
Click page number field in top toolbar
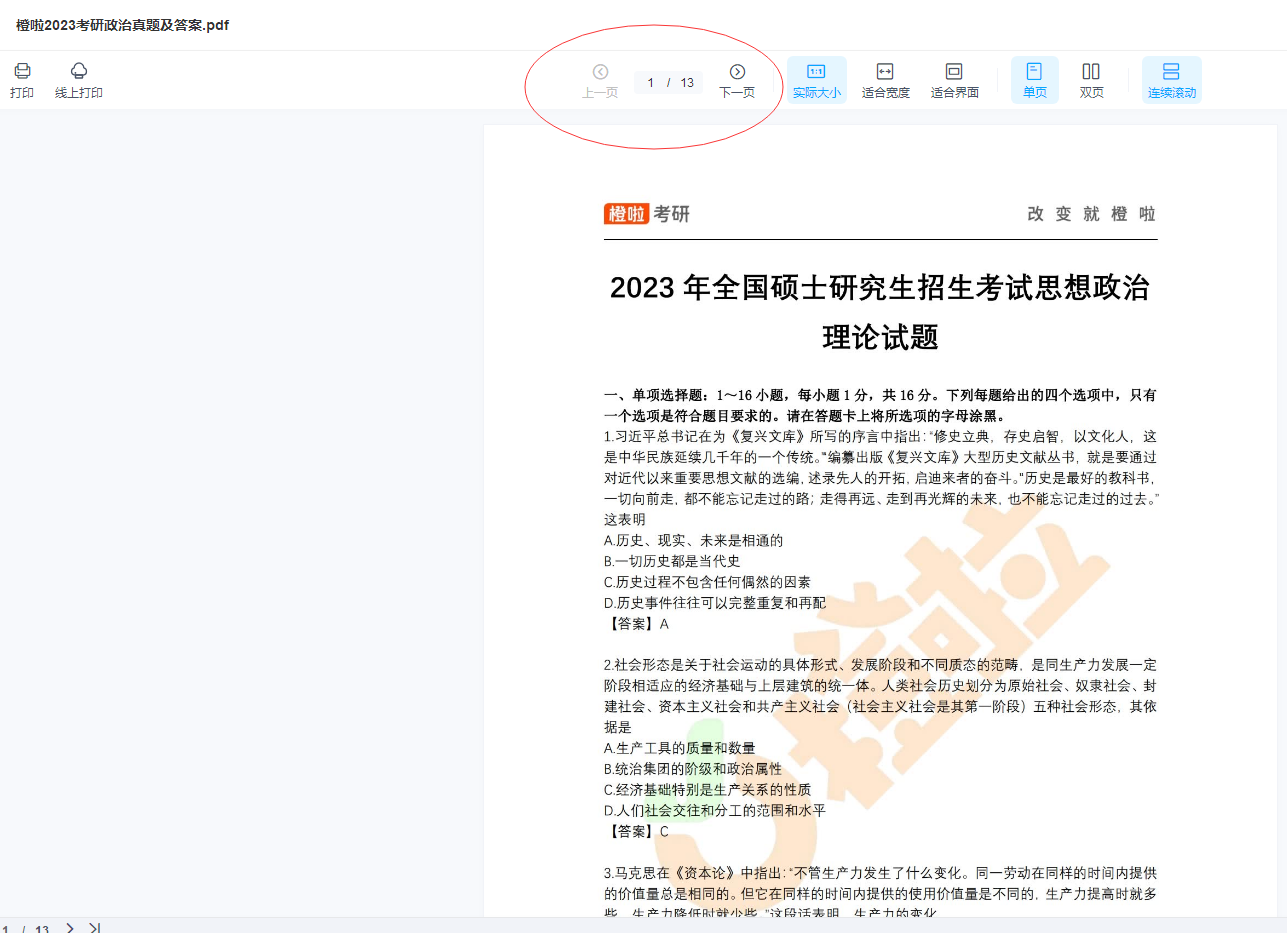[x=651, y=83]
